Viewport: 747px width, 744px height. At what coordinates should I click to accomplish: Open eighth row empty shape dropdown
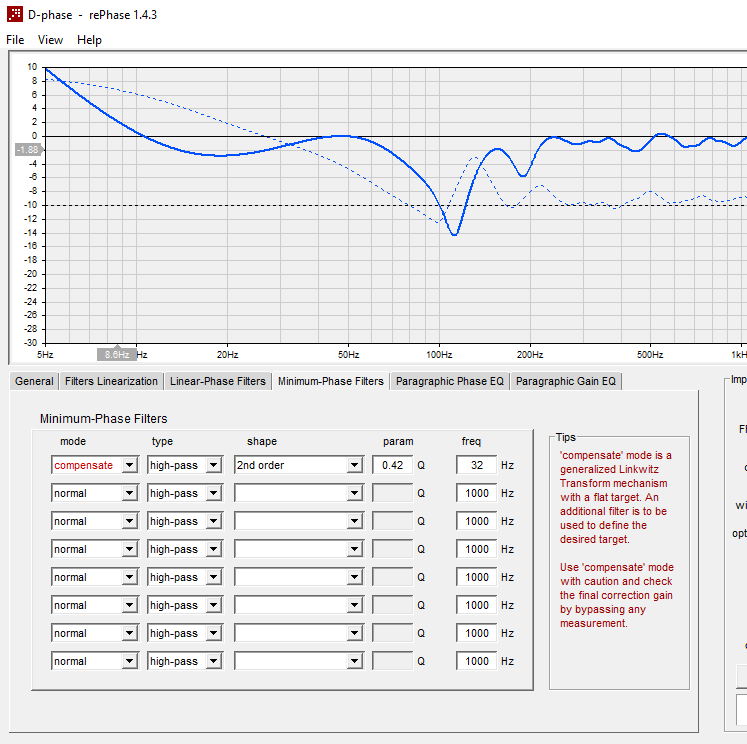pyautogui.click(x=299, y=661)
